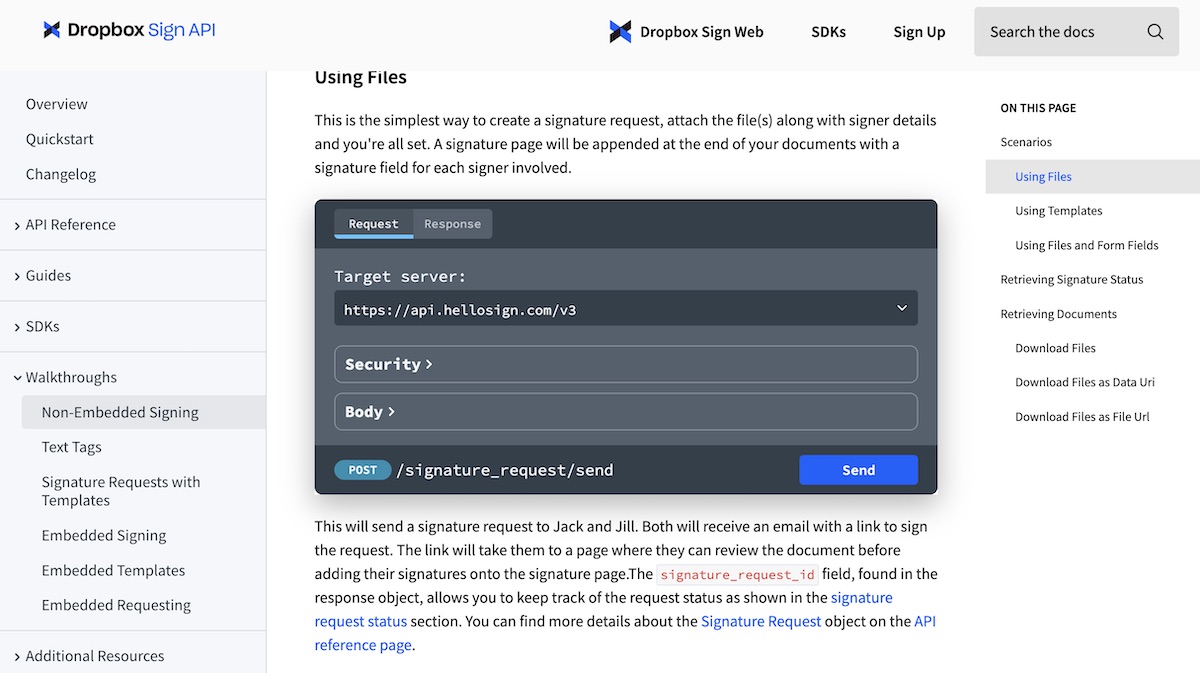Click the search magnifier icon
Viewport: 1200px width, 673px height.
[1155, 32]
